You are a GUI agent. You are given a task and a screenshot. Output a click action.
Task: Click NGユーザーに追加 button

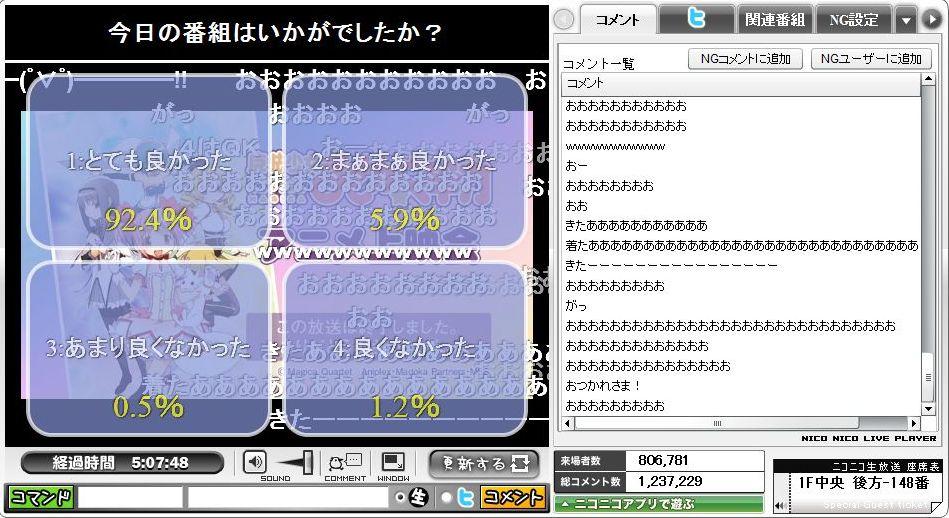[x=871, y=59]
